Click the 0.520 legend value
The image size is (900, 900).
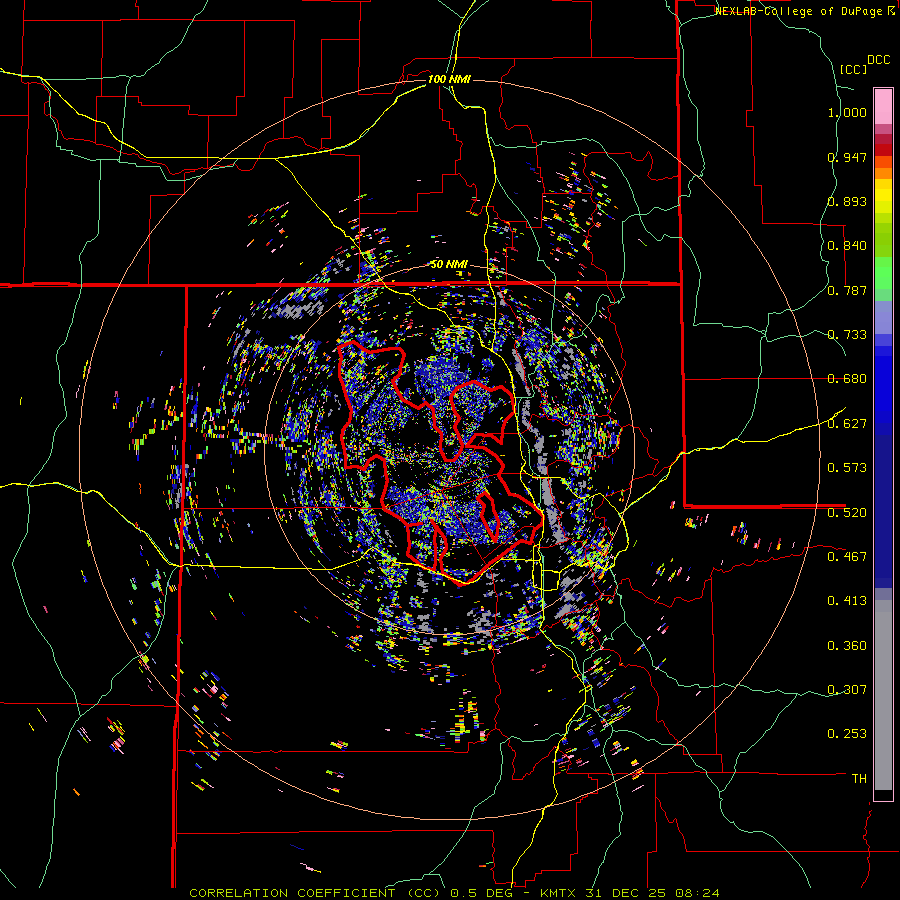click(847, 513)
